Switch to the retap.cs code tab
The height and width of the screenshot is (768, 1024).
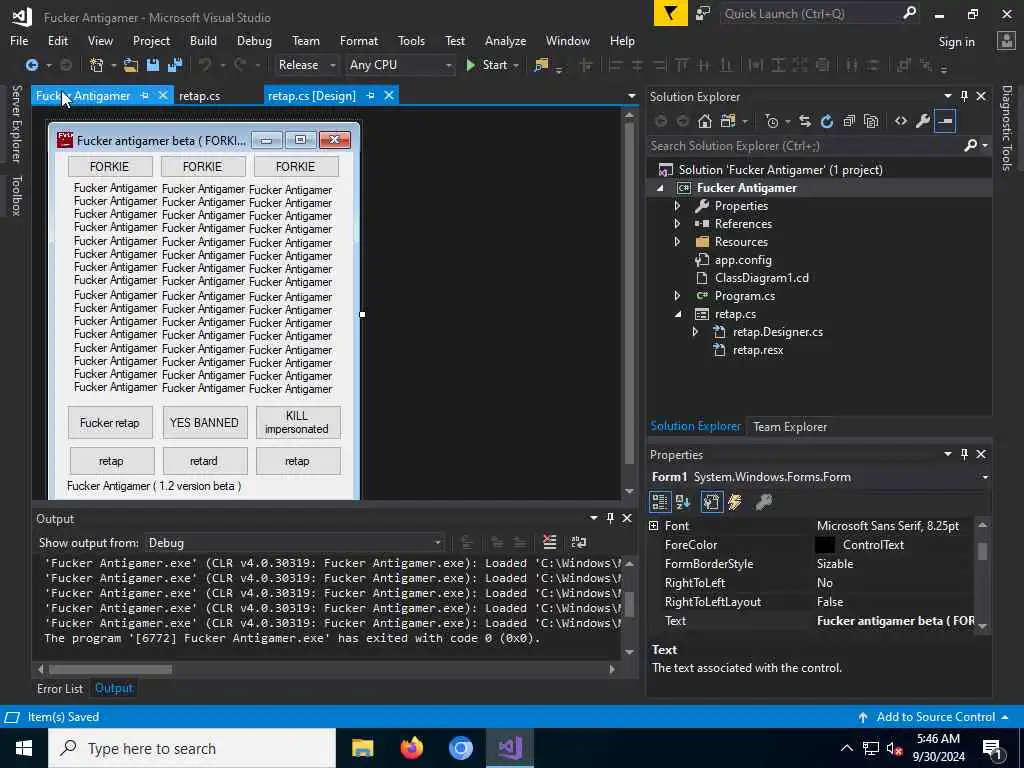[x=199, y=96]
